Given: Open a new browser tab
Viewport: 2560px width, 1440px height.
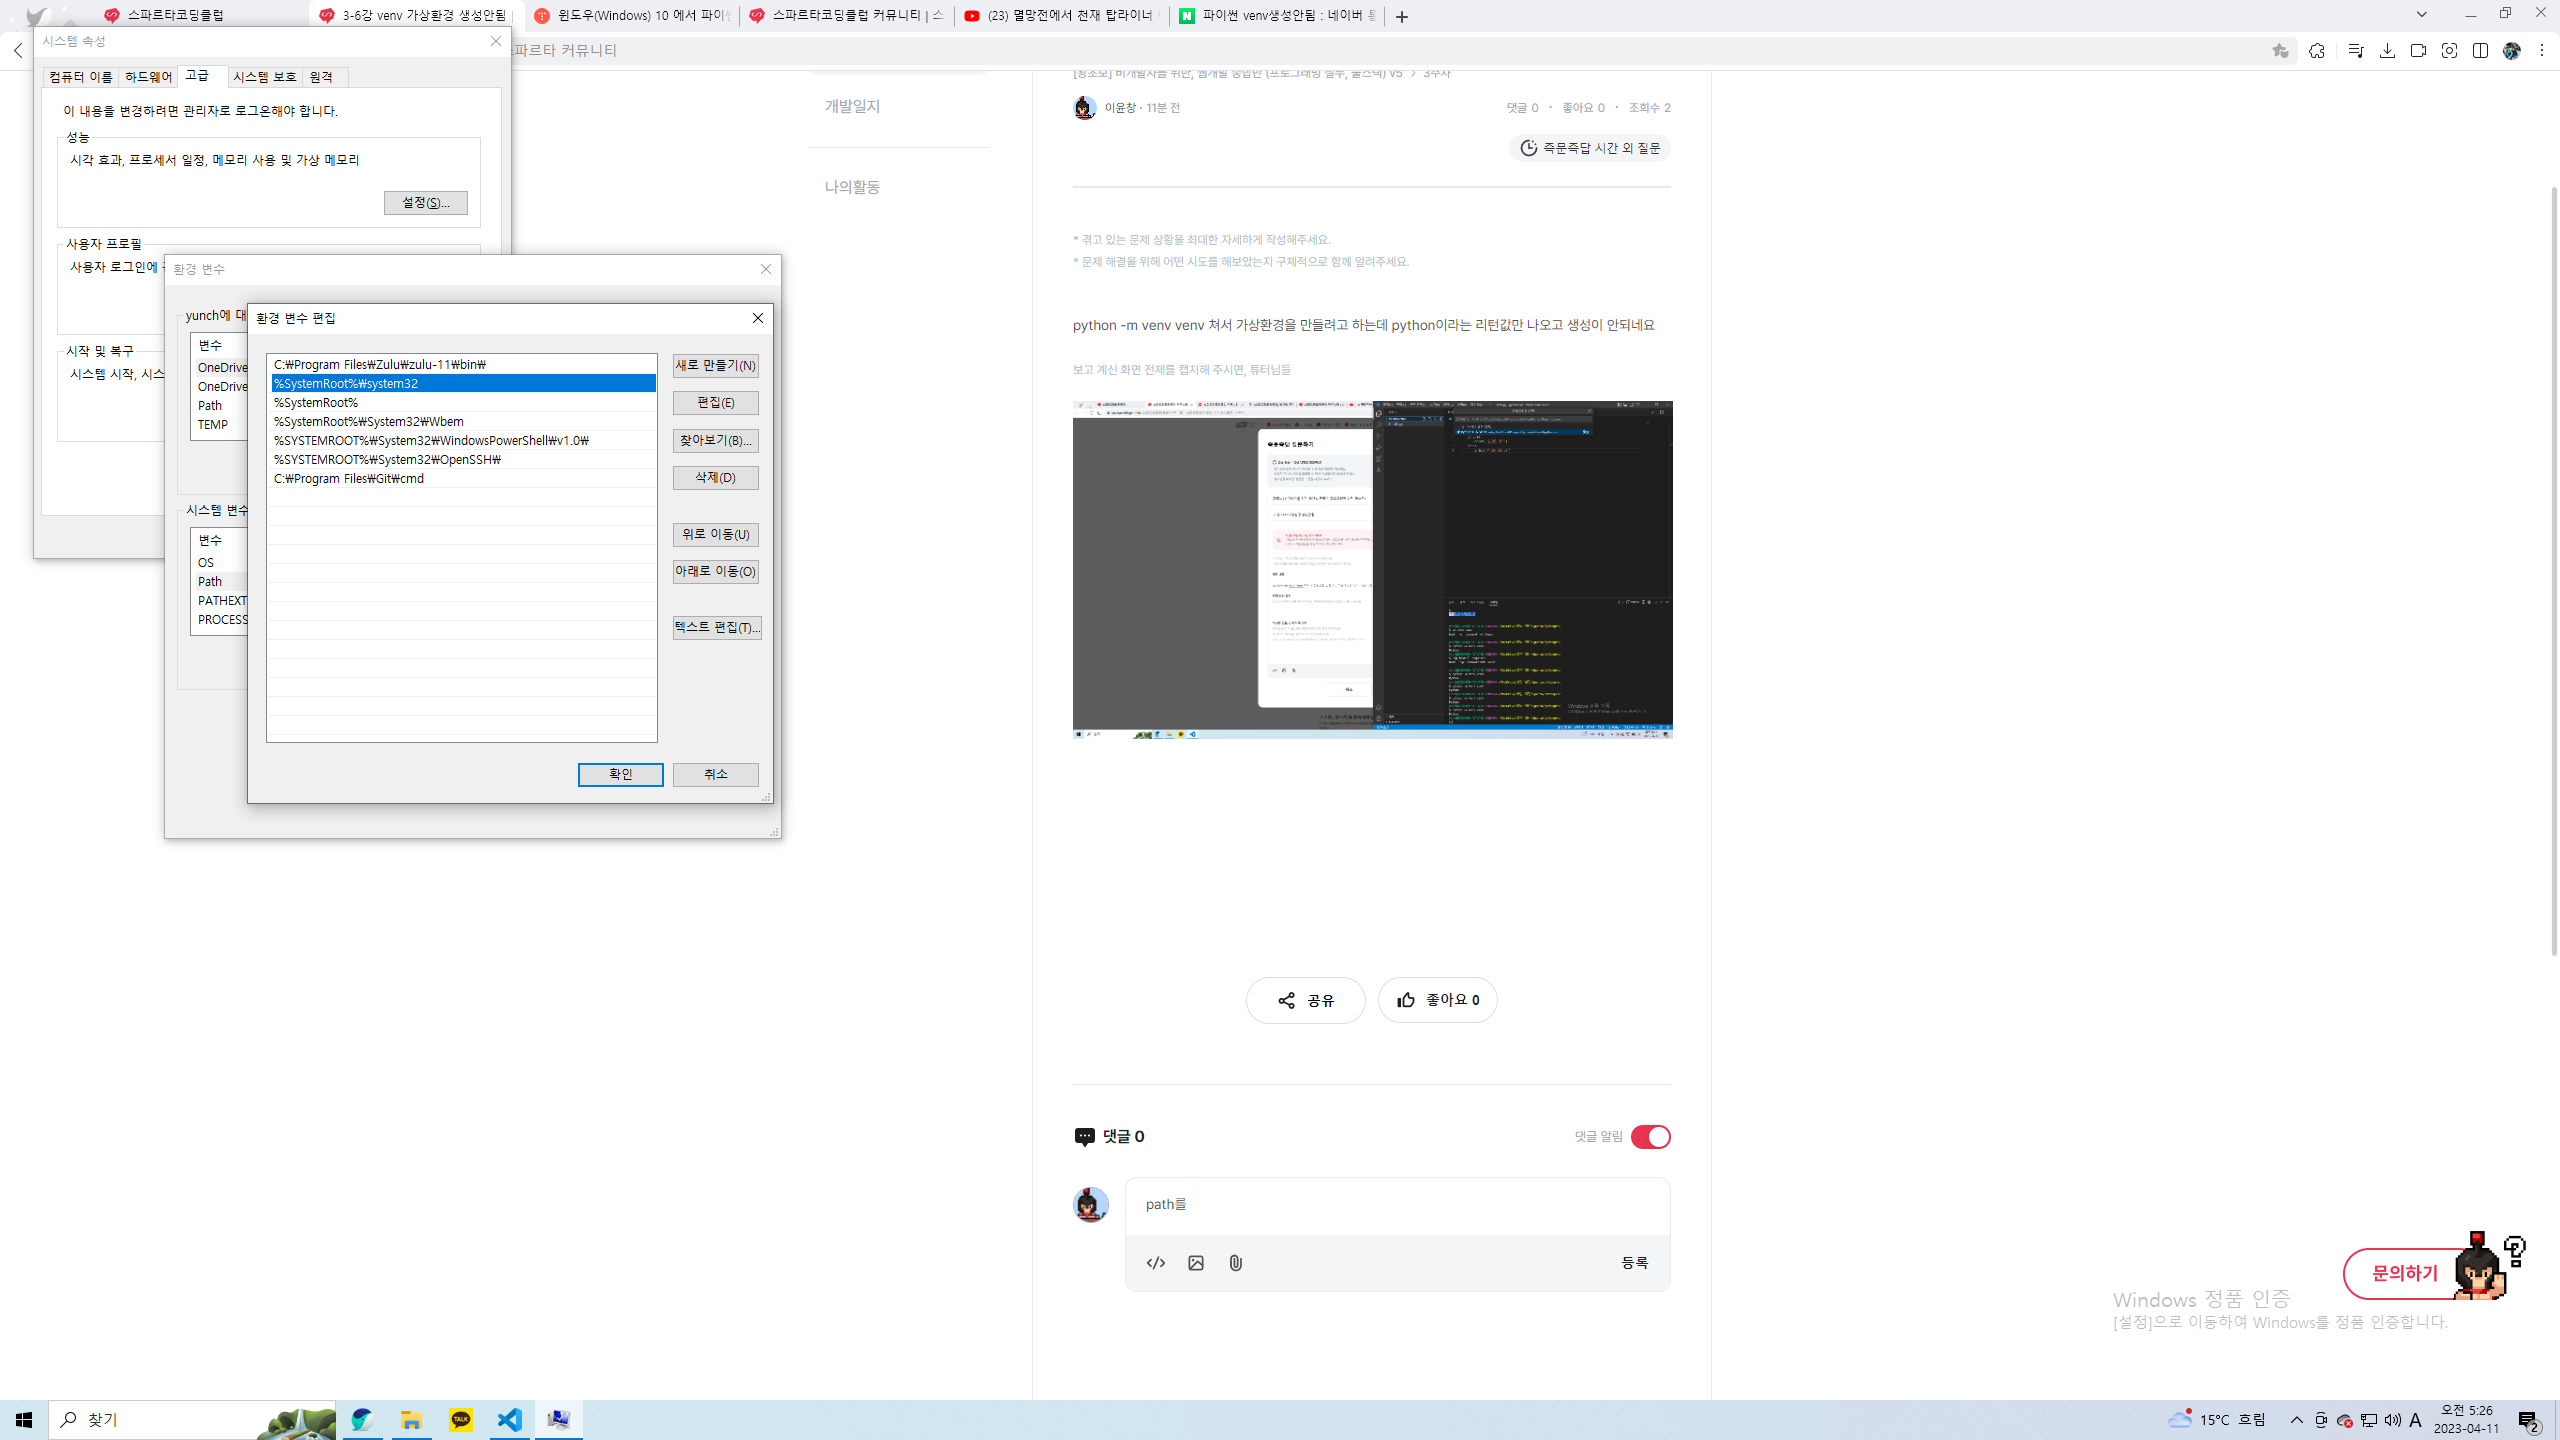Looking at the screenshot, I should click(x=1402, y=16).
